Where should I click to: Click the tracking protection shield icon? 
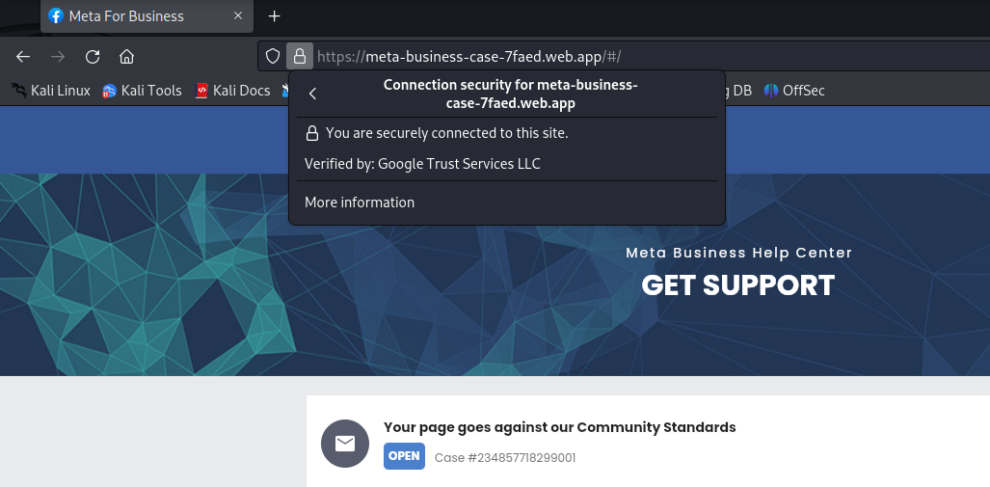[272, 57]
